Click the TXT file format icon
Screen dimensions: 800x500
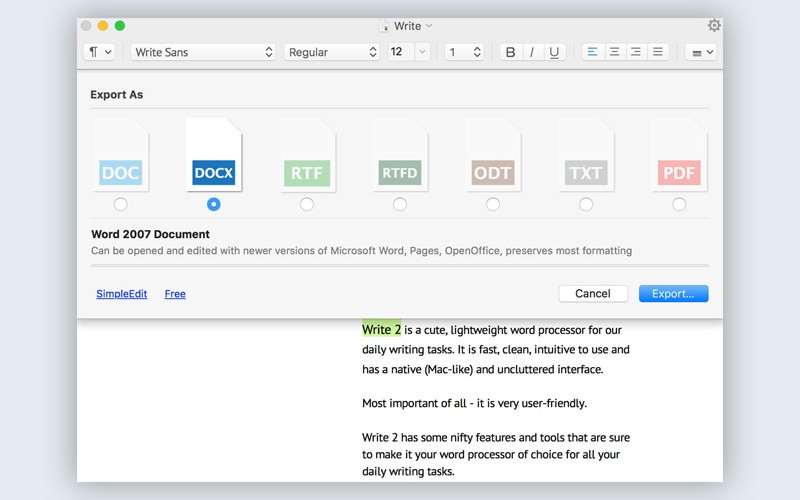pos(586,155)
